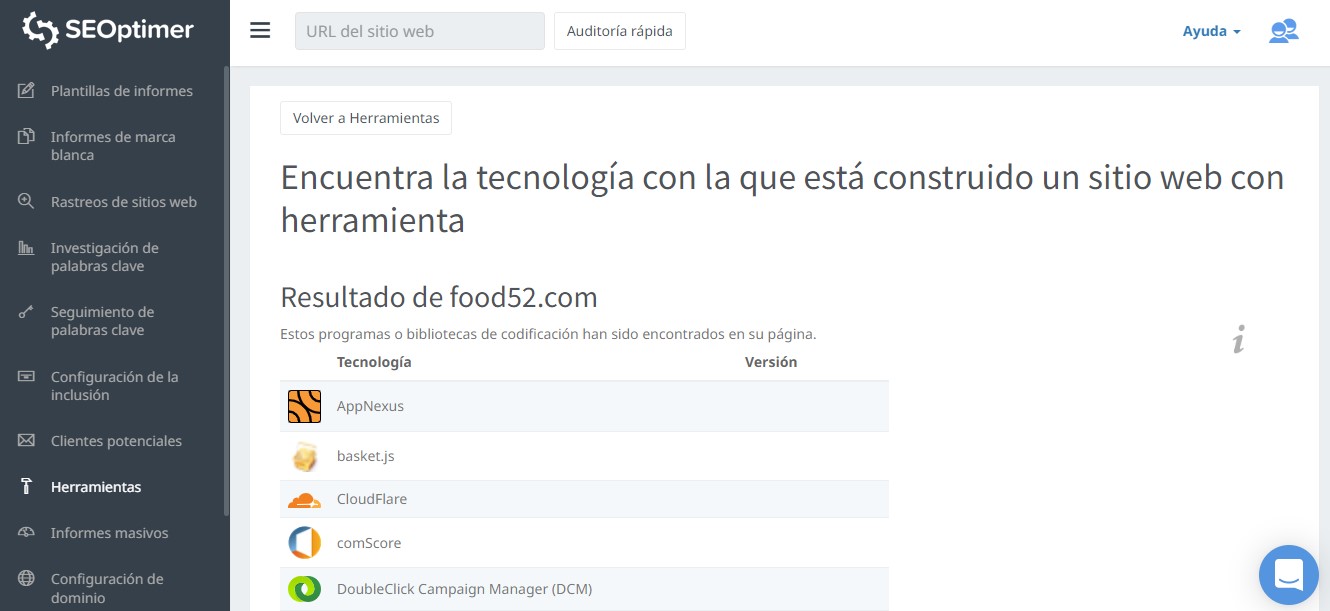This screenshot has height=611, width=1330.
Task: Open the hamburger menu
Action: pos(260,30)
